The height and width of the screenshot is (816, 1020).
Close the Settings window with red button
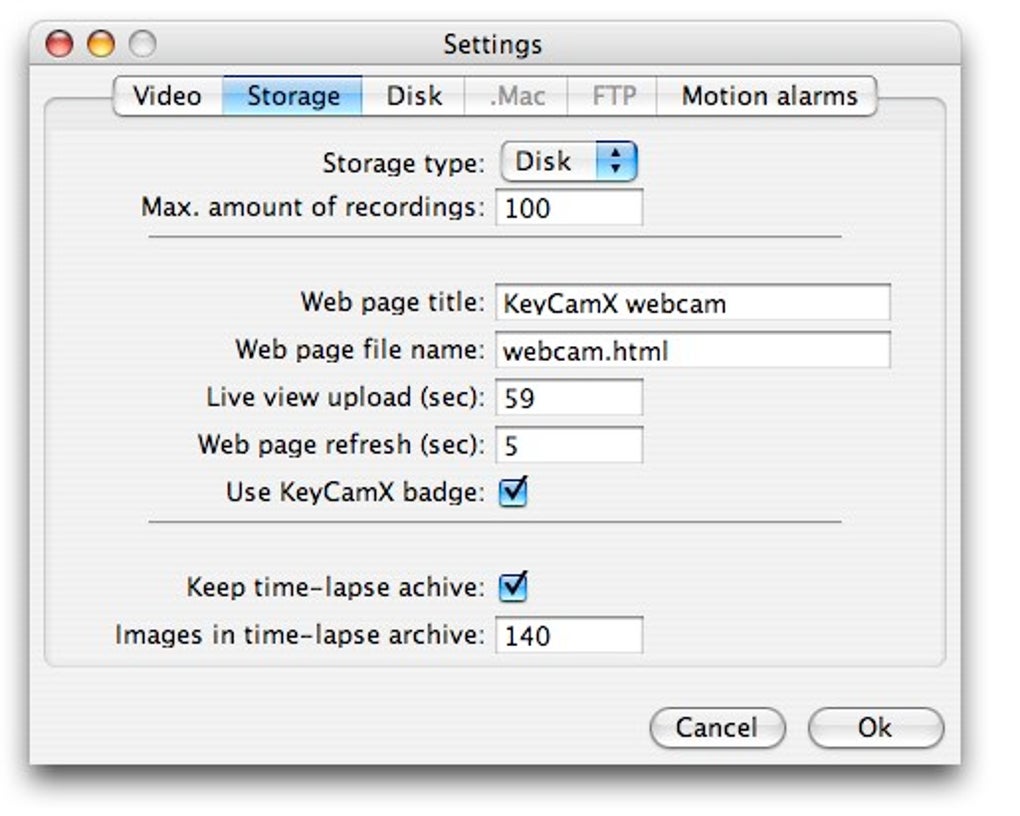click(61, 44)
